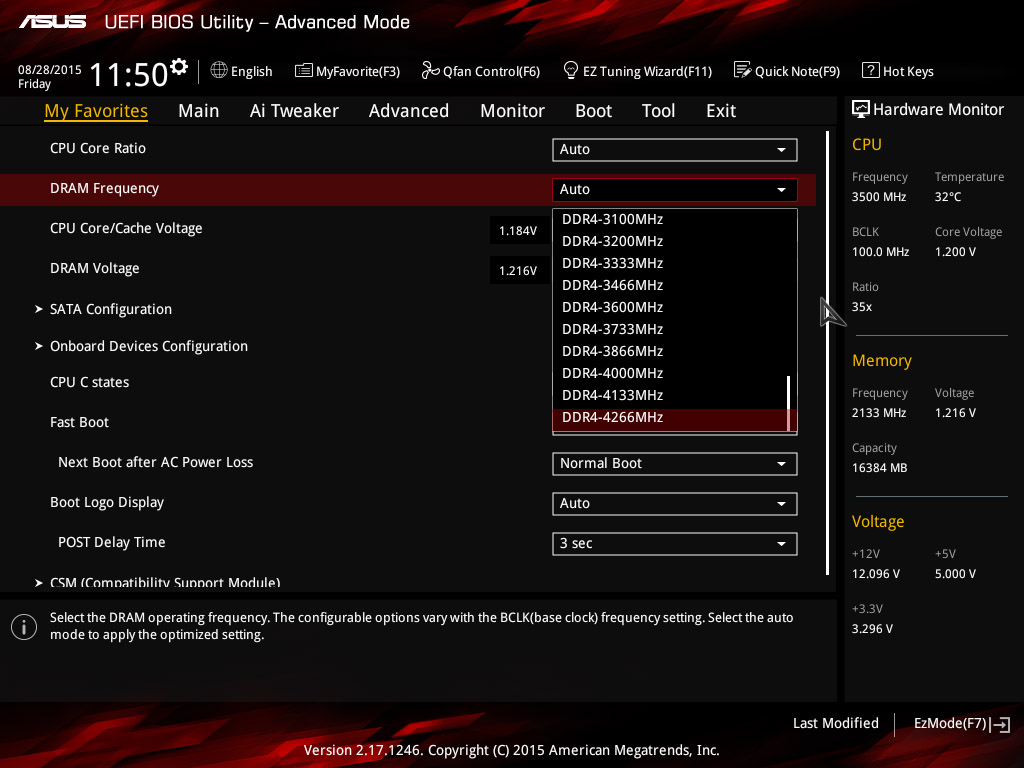Open Qfan Control fan icon

[430, 70]
